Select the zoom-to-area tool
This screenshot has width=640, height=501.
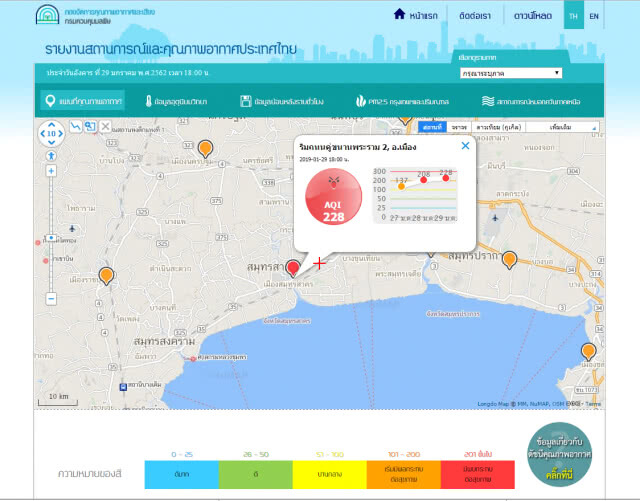pos(90,127)
